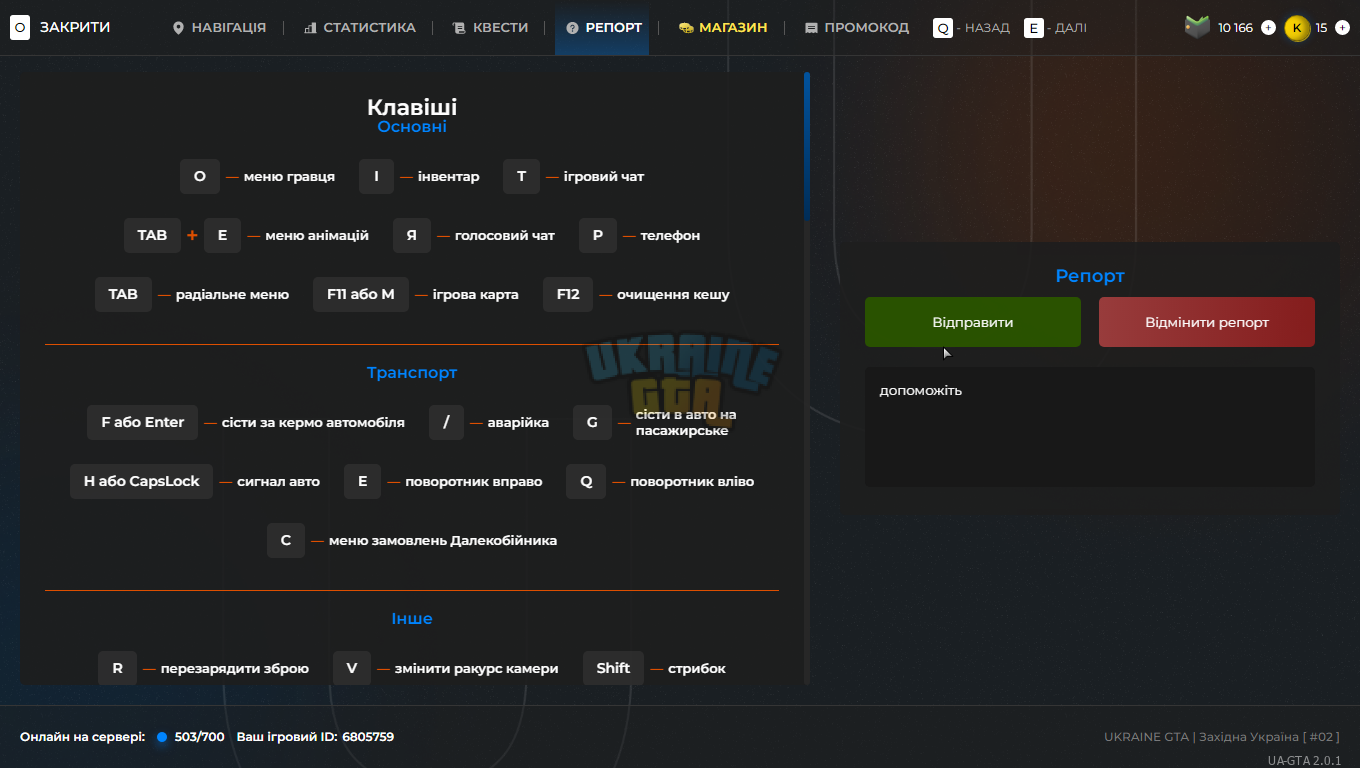Click the R keycap for перезарядити зброю
Viewport: 1360px width, 768px height.
click(117, 668)
